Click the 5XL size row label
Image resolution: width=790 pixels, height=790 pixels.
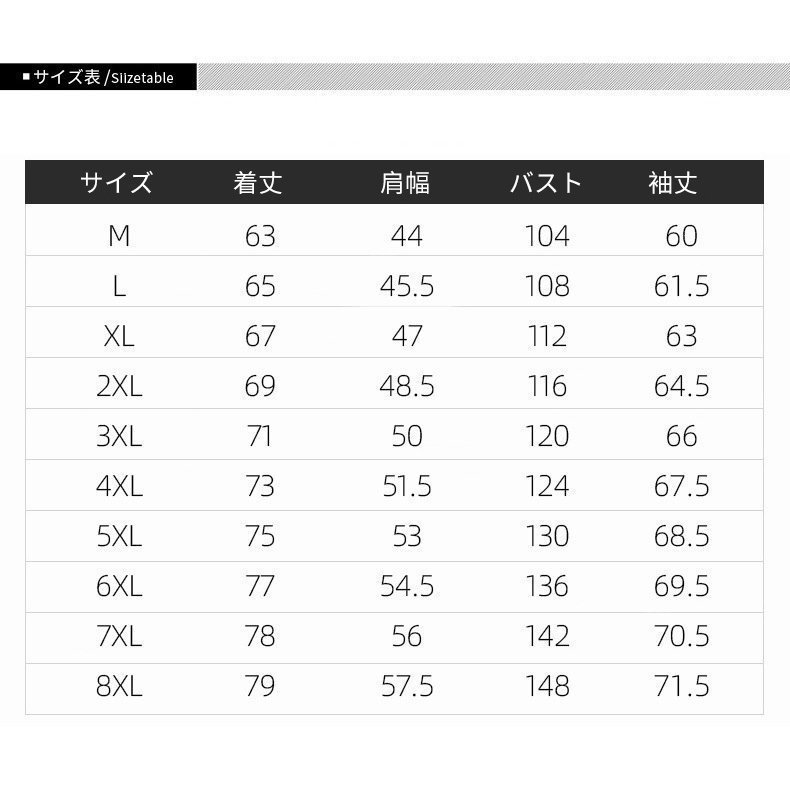[119, 536]
